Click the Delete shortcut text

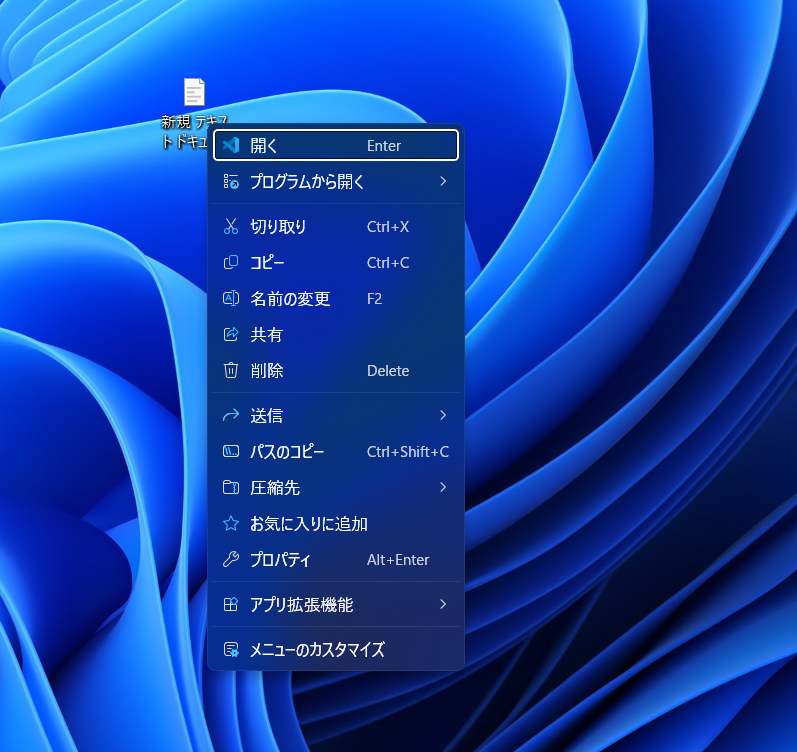pyautogui.click(x=388, y=371)
